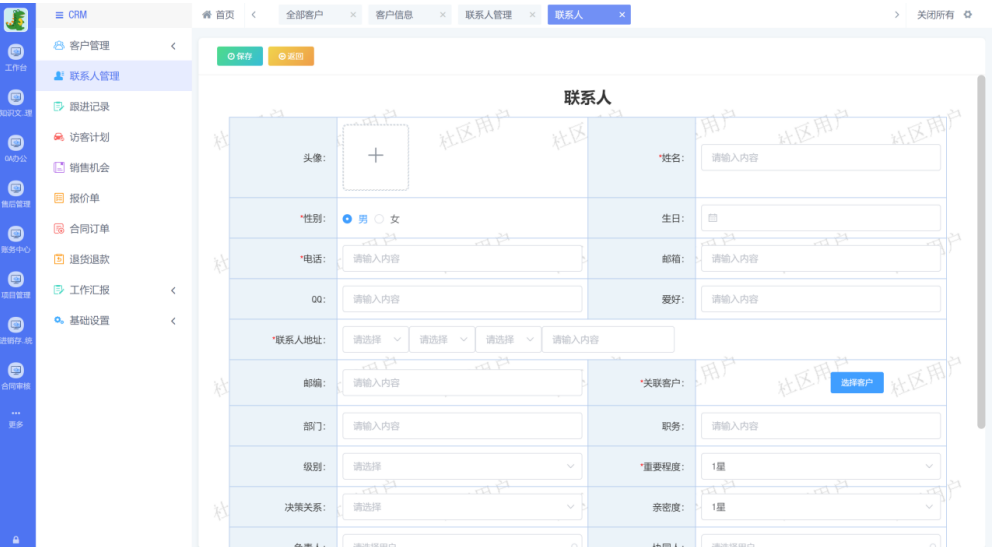This screenshot has height=547, width=994.
Task: Click the vertical scrollbar on the form
Action: [980, 240]
